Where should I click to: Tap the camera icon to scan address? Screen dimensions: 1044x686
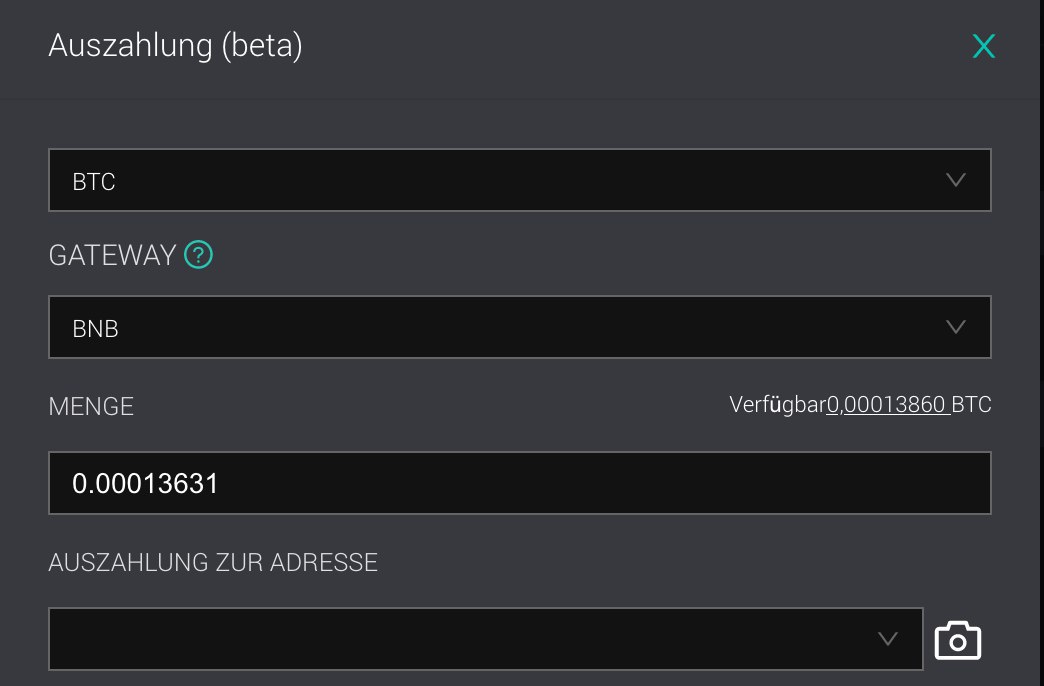point(958,641)
